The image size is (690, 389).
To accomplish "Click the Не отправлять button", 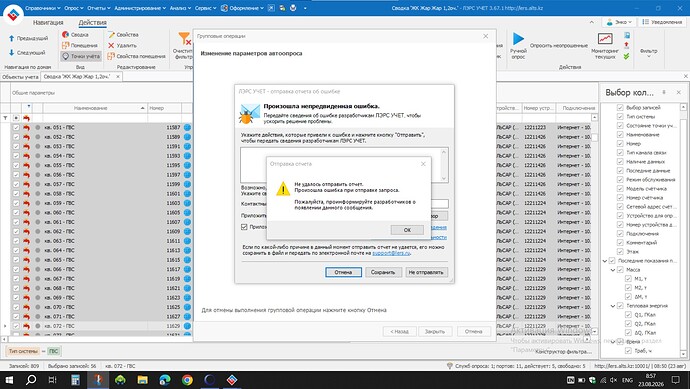I will pyautogui.click(x=426, y=272).
